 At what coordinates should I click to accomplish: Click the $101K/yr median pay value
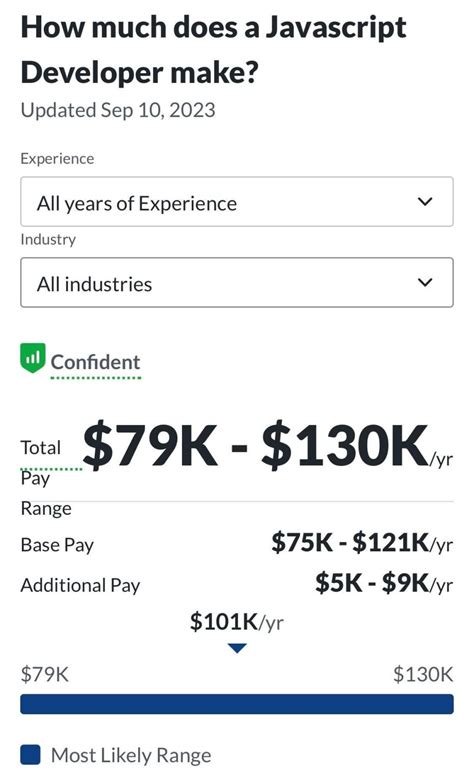237,621
